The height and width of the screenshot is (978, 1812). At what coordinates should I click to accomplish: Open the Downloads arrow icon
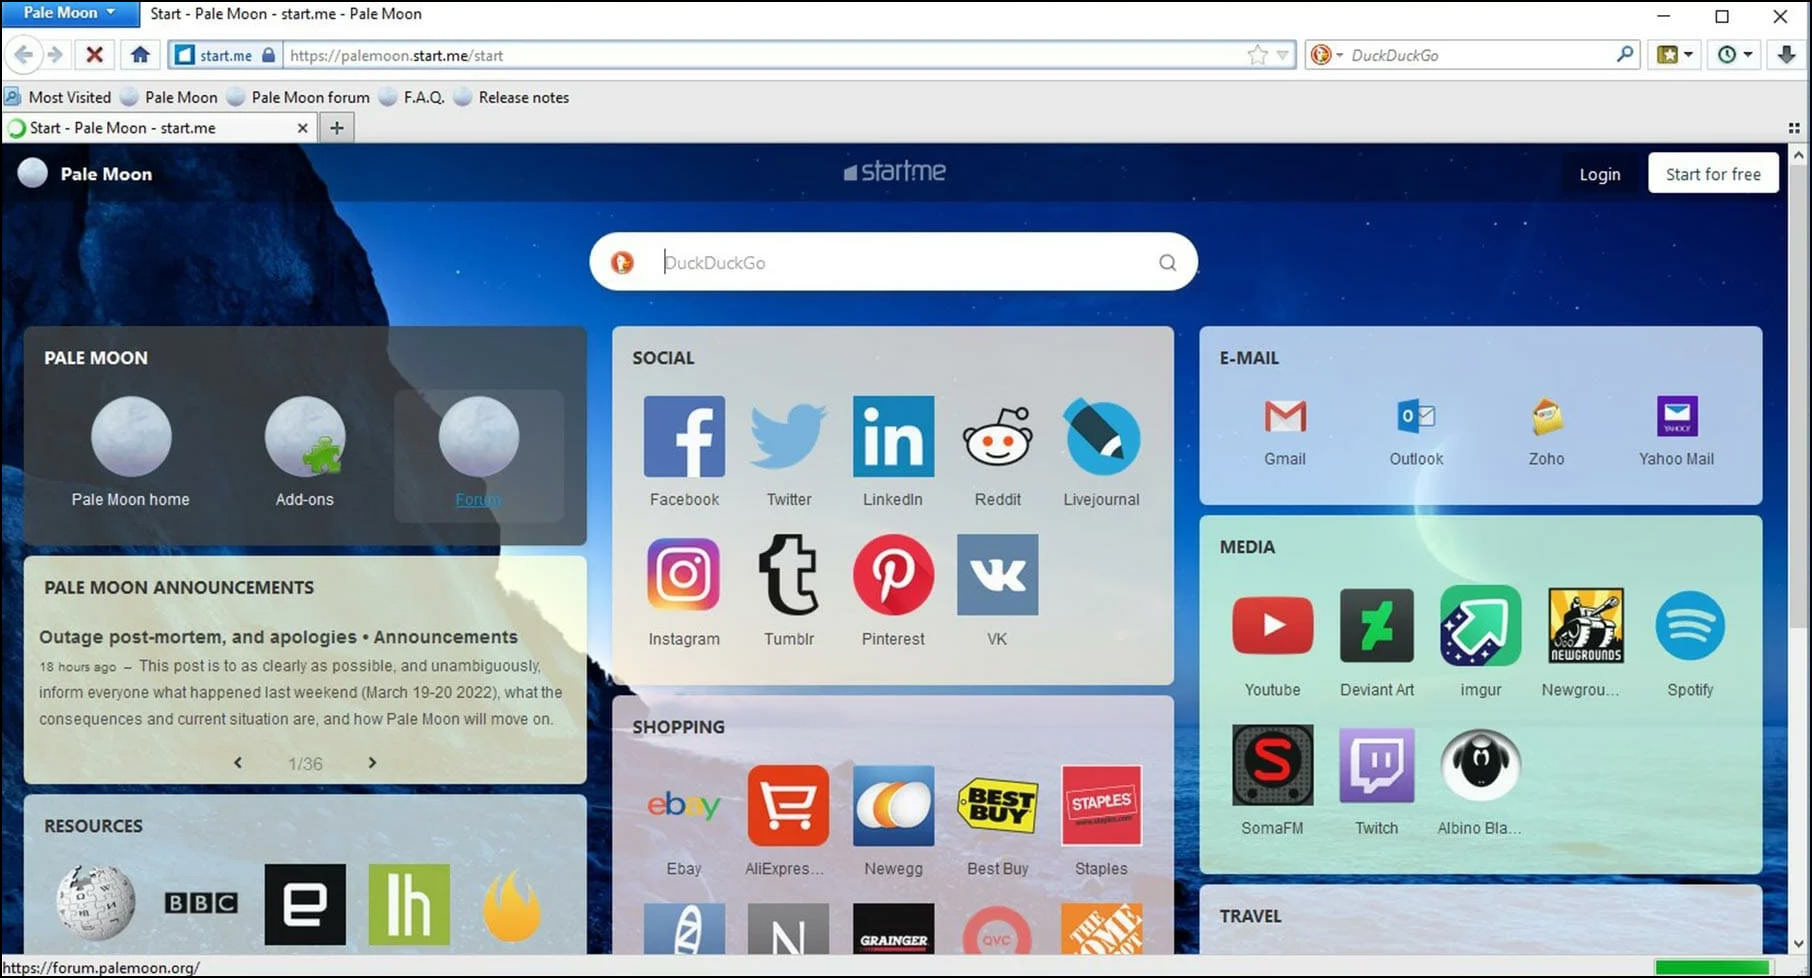coord(1786,55)
